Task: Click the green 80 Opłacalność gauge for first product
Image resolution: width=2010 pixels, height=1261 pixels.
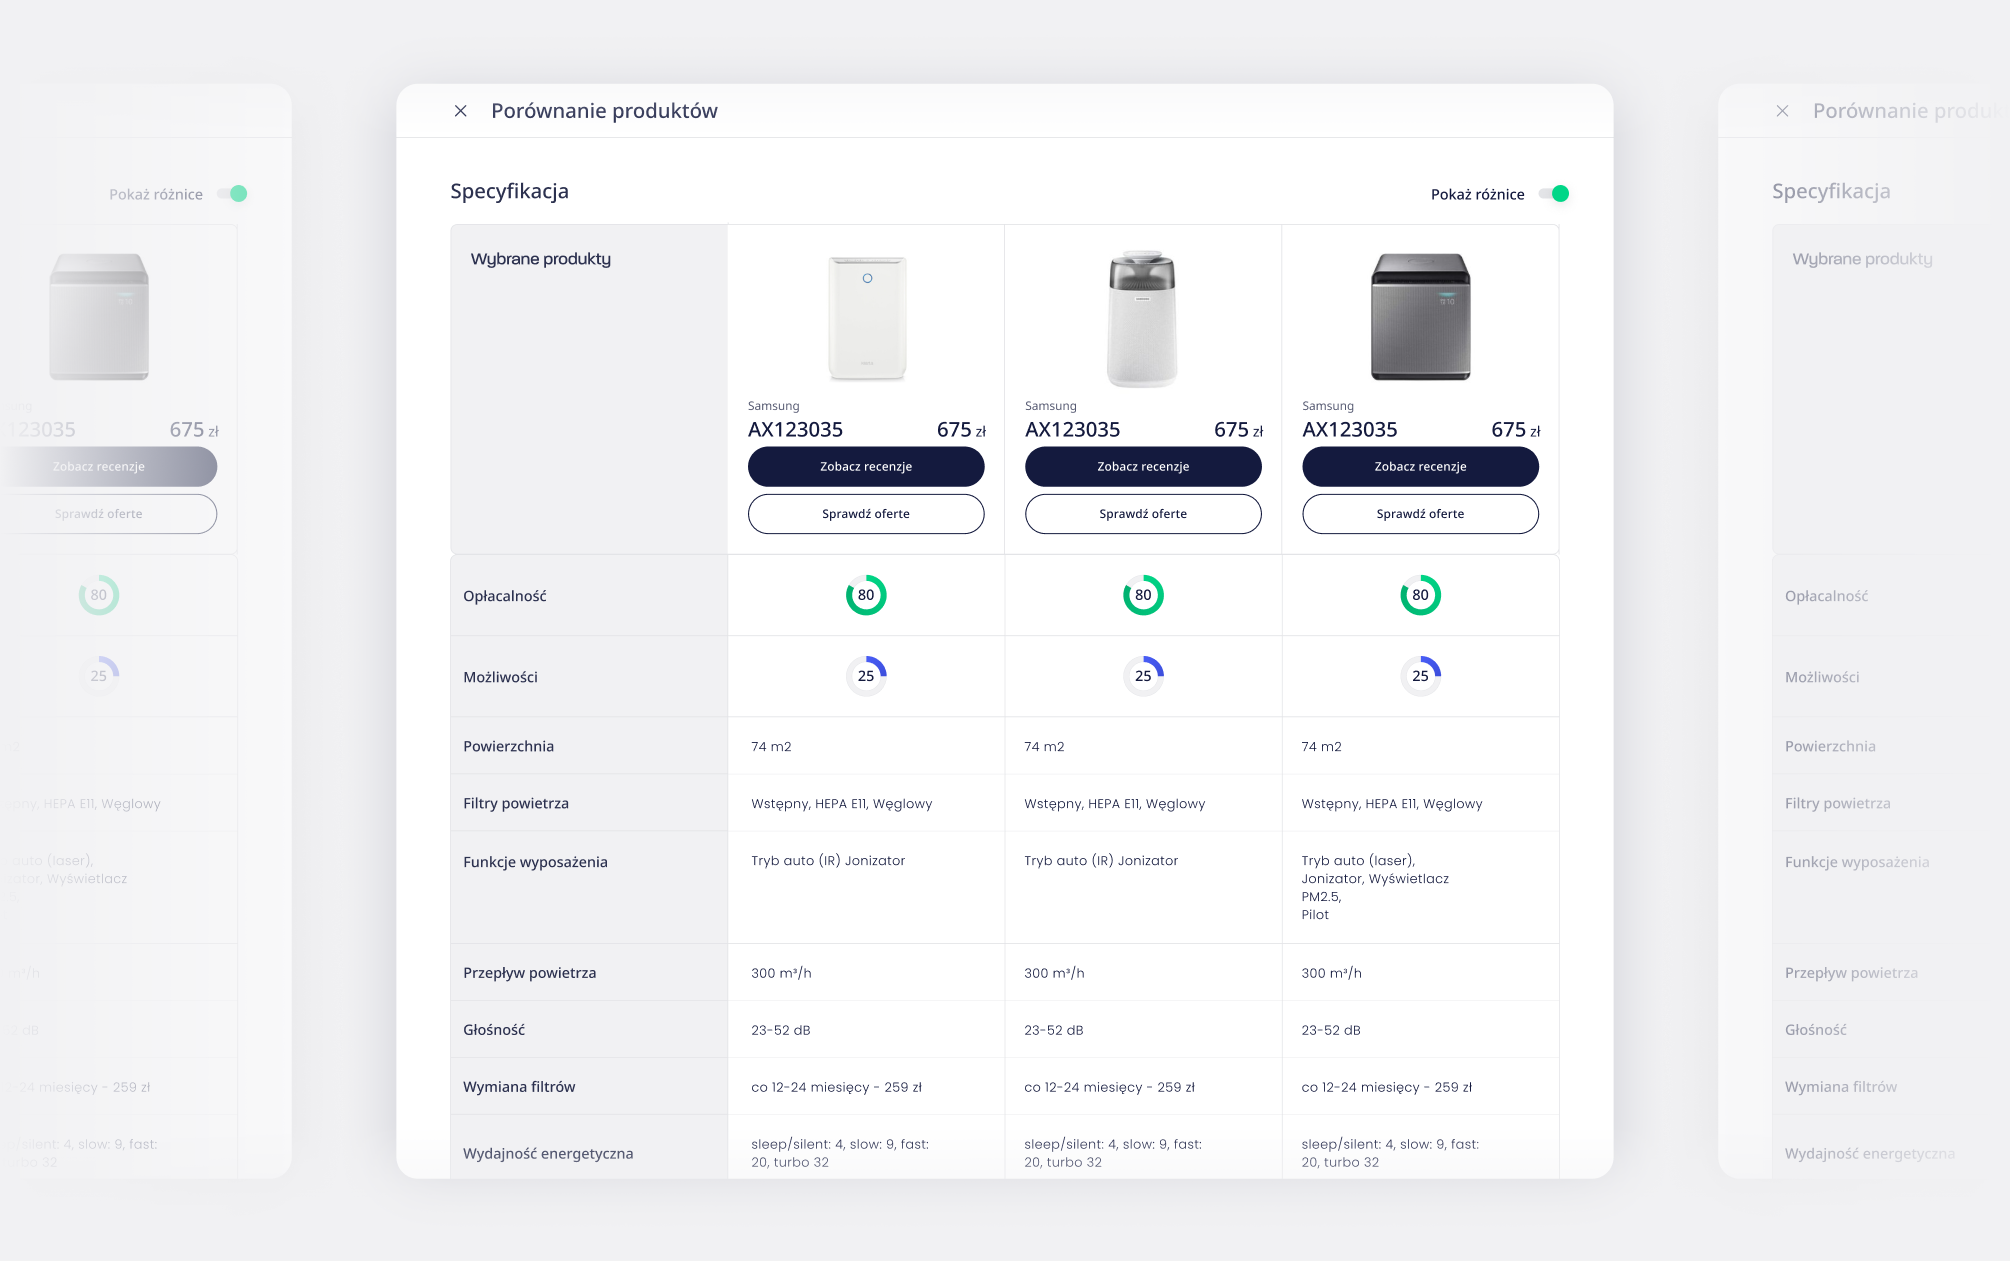Action: [866, 594]
